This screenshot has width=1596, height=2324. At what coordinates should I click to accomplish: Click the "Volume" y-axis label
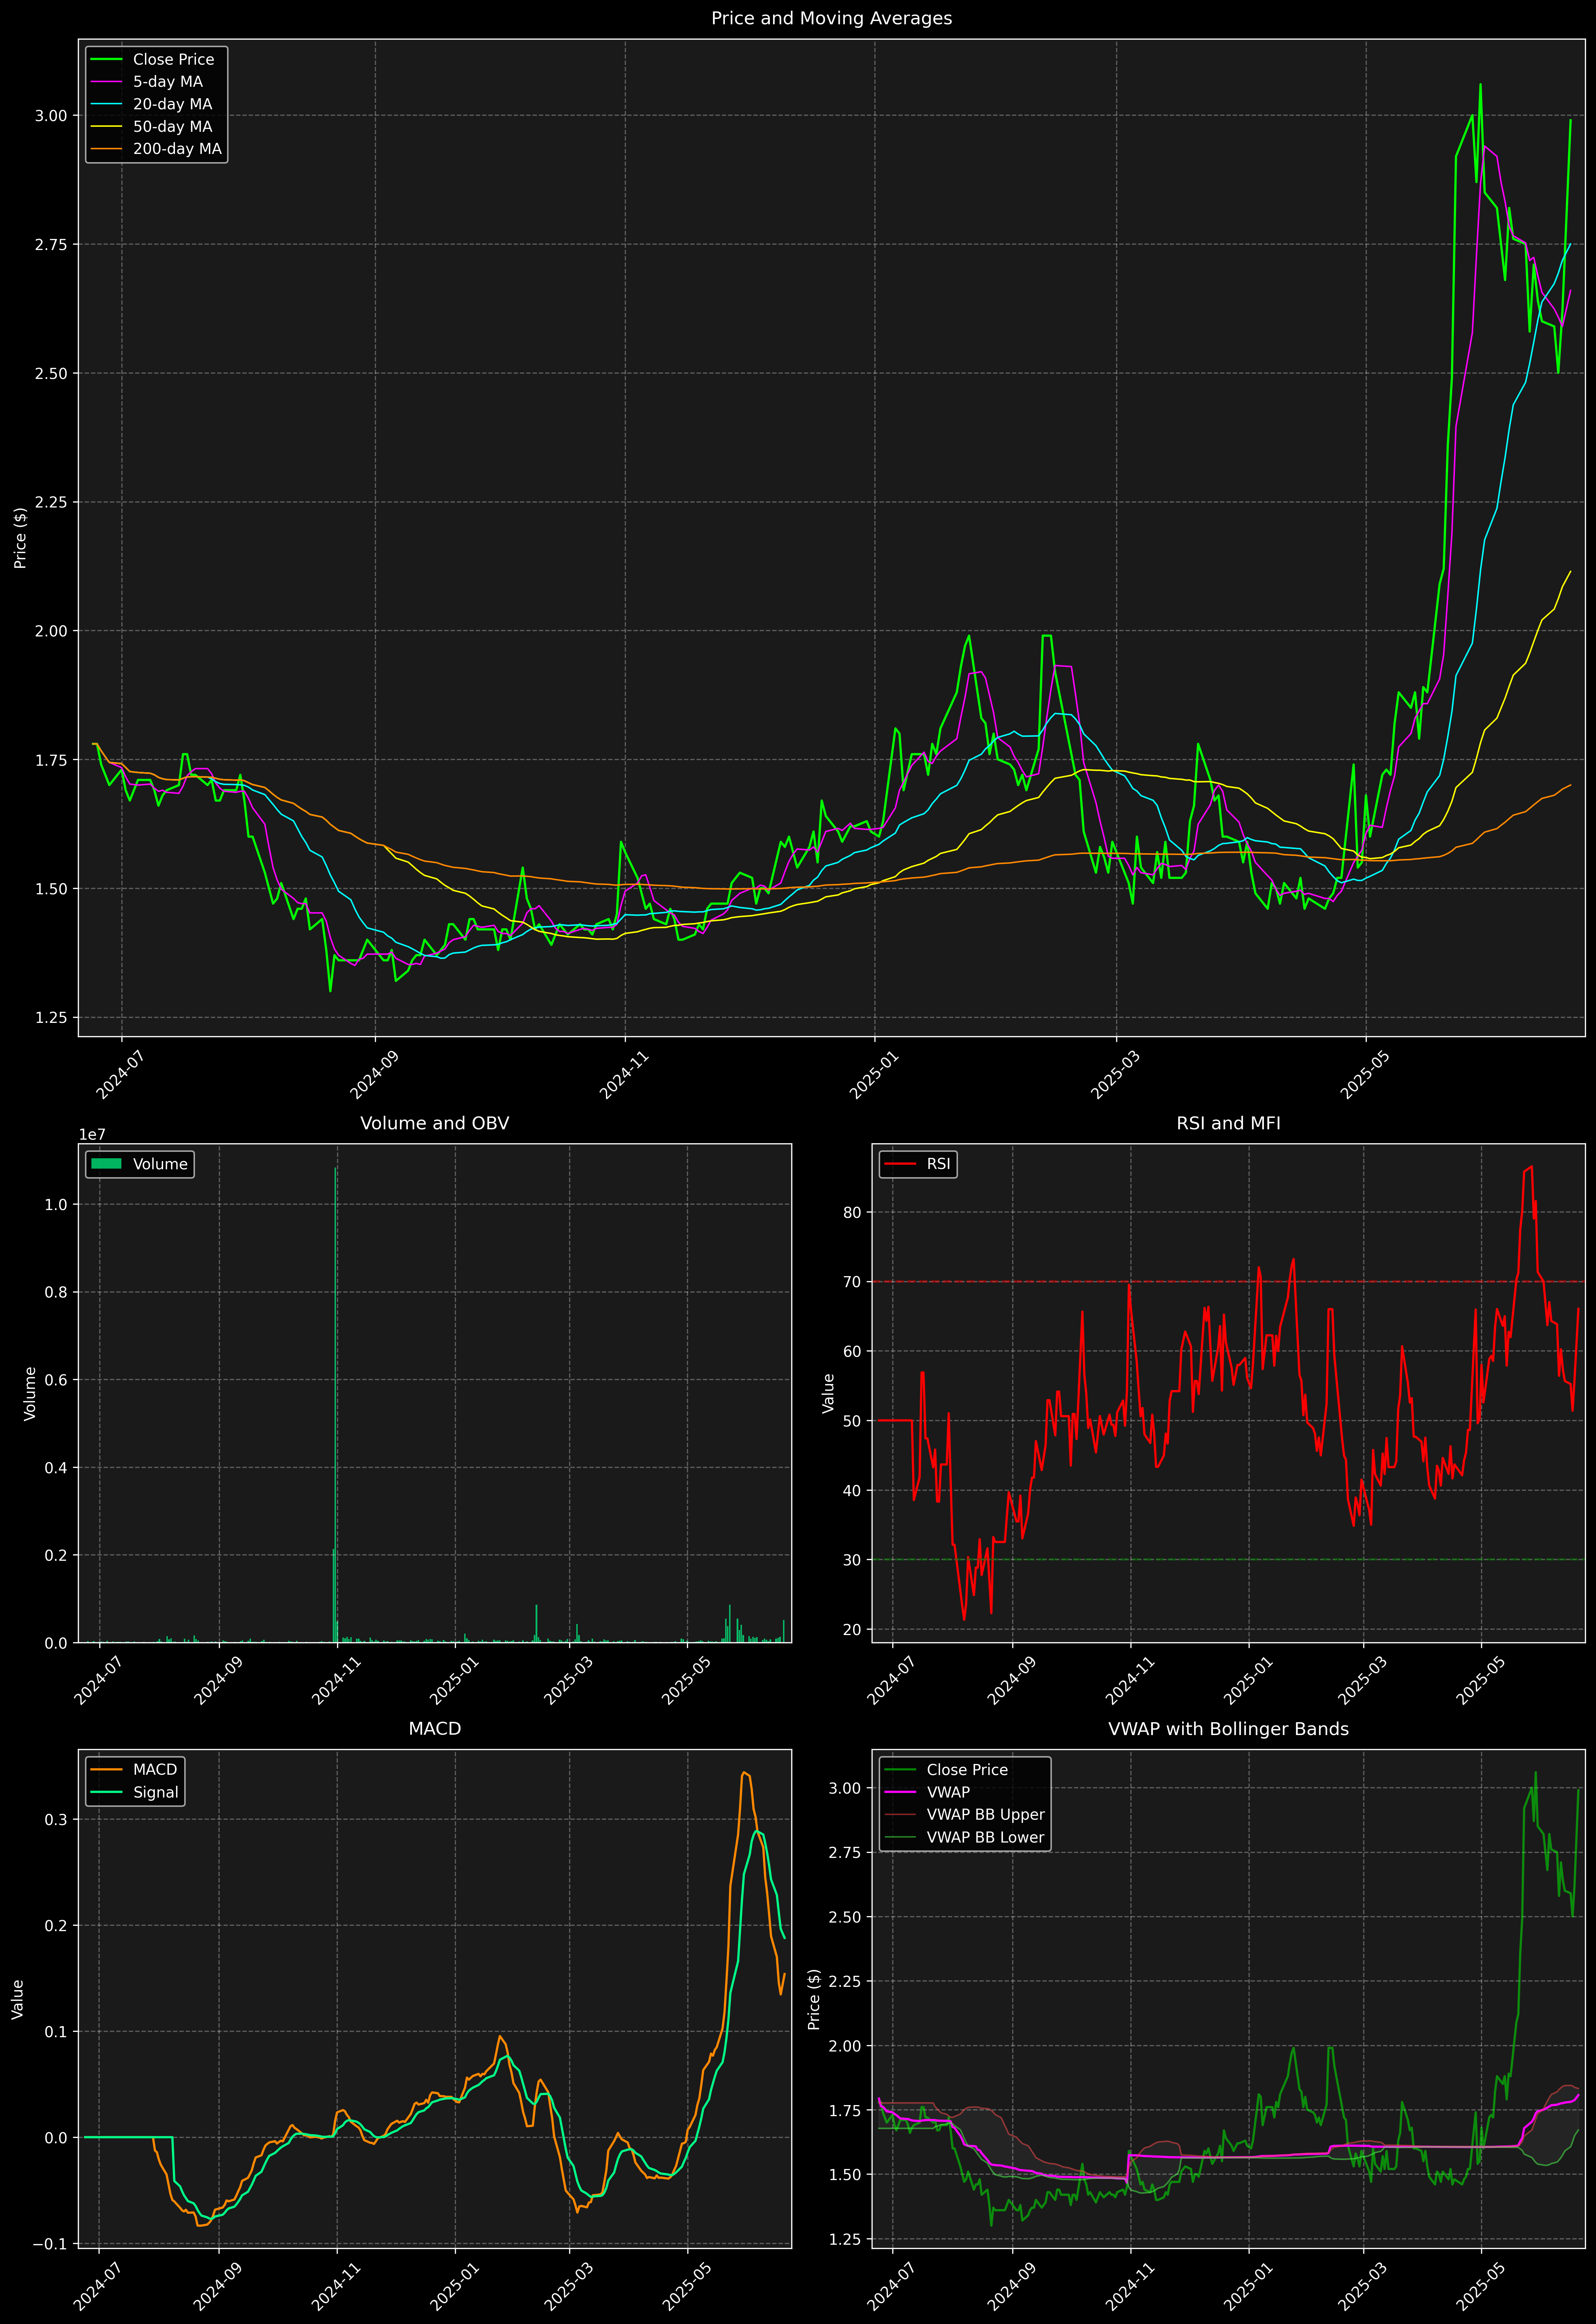pos(30,1393)
